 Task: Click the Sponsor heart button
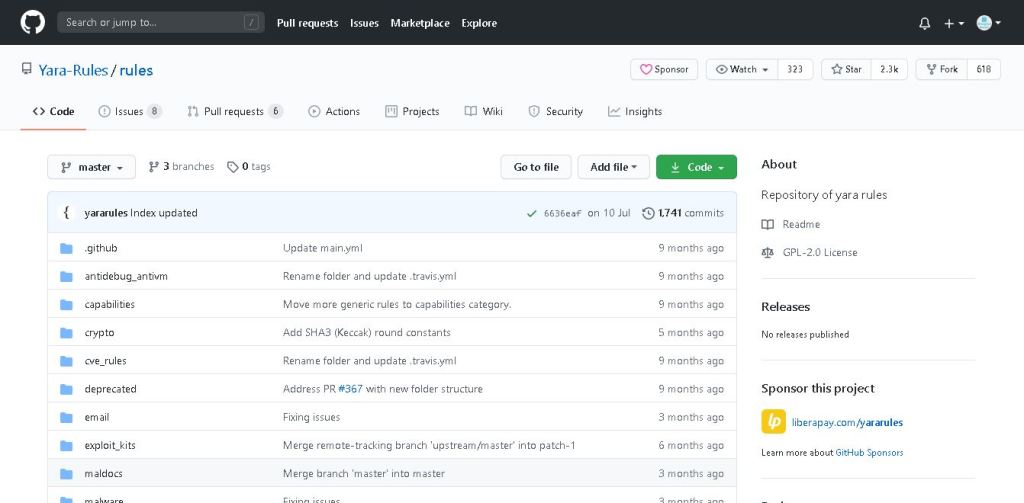[664, 69]
